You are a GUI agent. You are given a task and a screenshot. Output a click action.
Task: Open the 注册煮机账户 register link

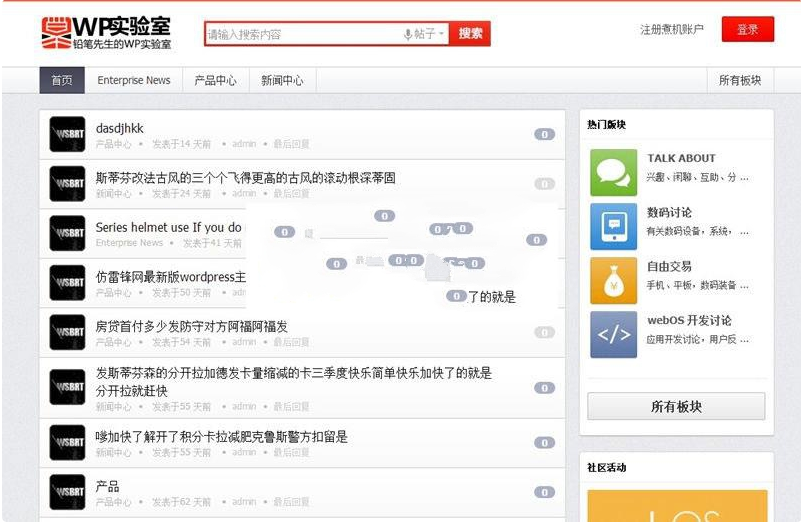point(672,30)
